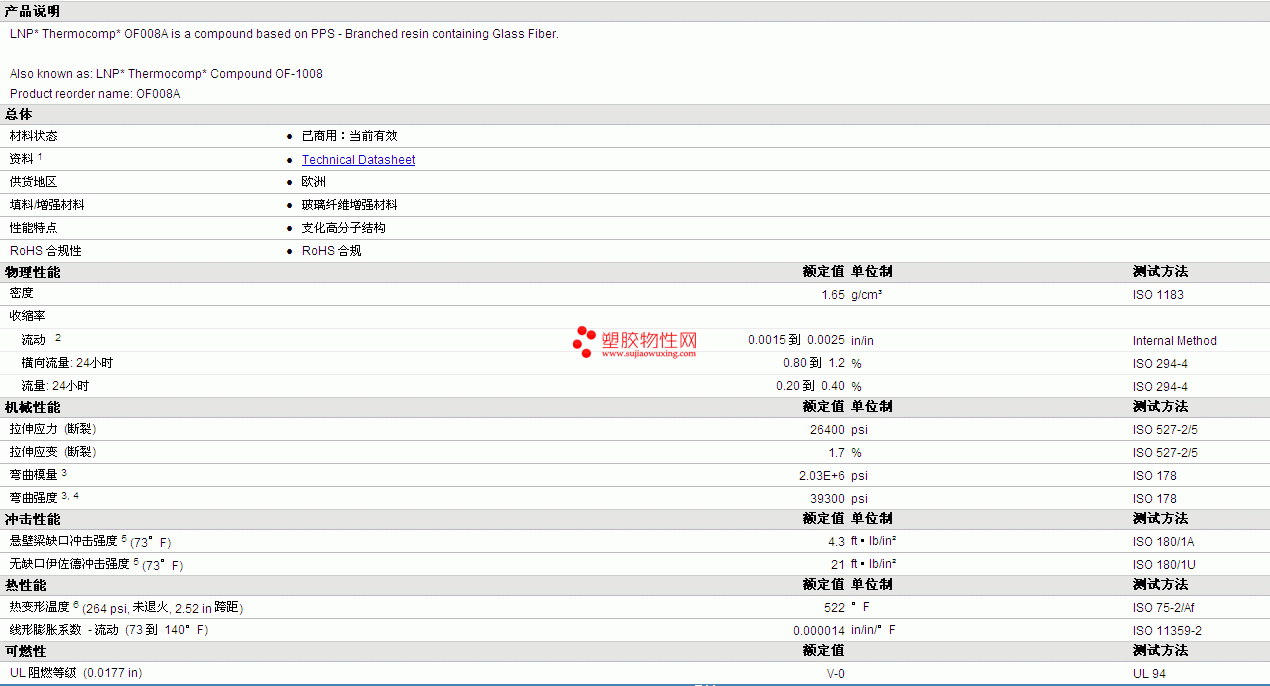Click the 欧洲 region value
The height and width of the screenshot is (686, 1270).
(314, 182)
